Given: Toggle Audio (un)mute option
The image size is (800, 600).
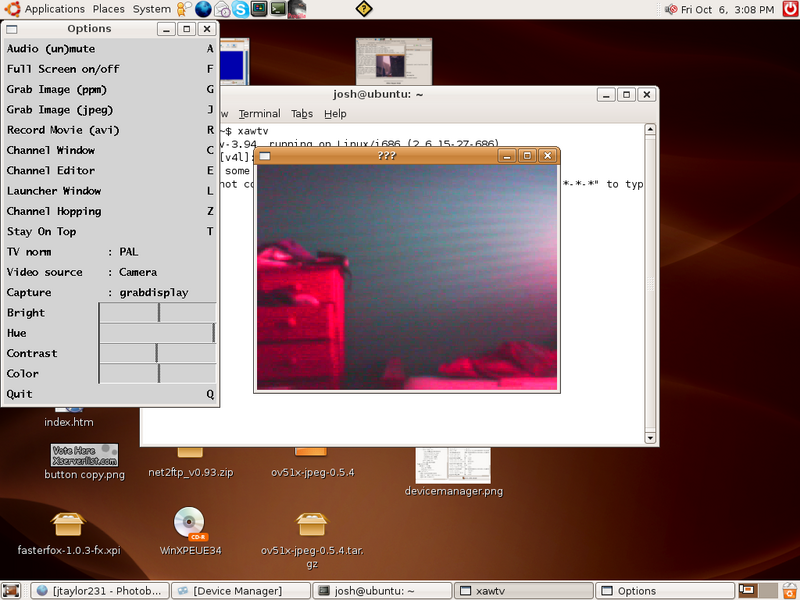Looking at the screenshot, I should (50, 49).
